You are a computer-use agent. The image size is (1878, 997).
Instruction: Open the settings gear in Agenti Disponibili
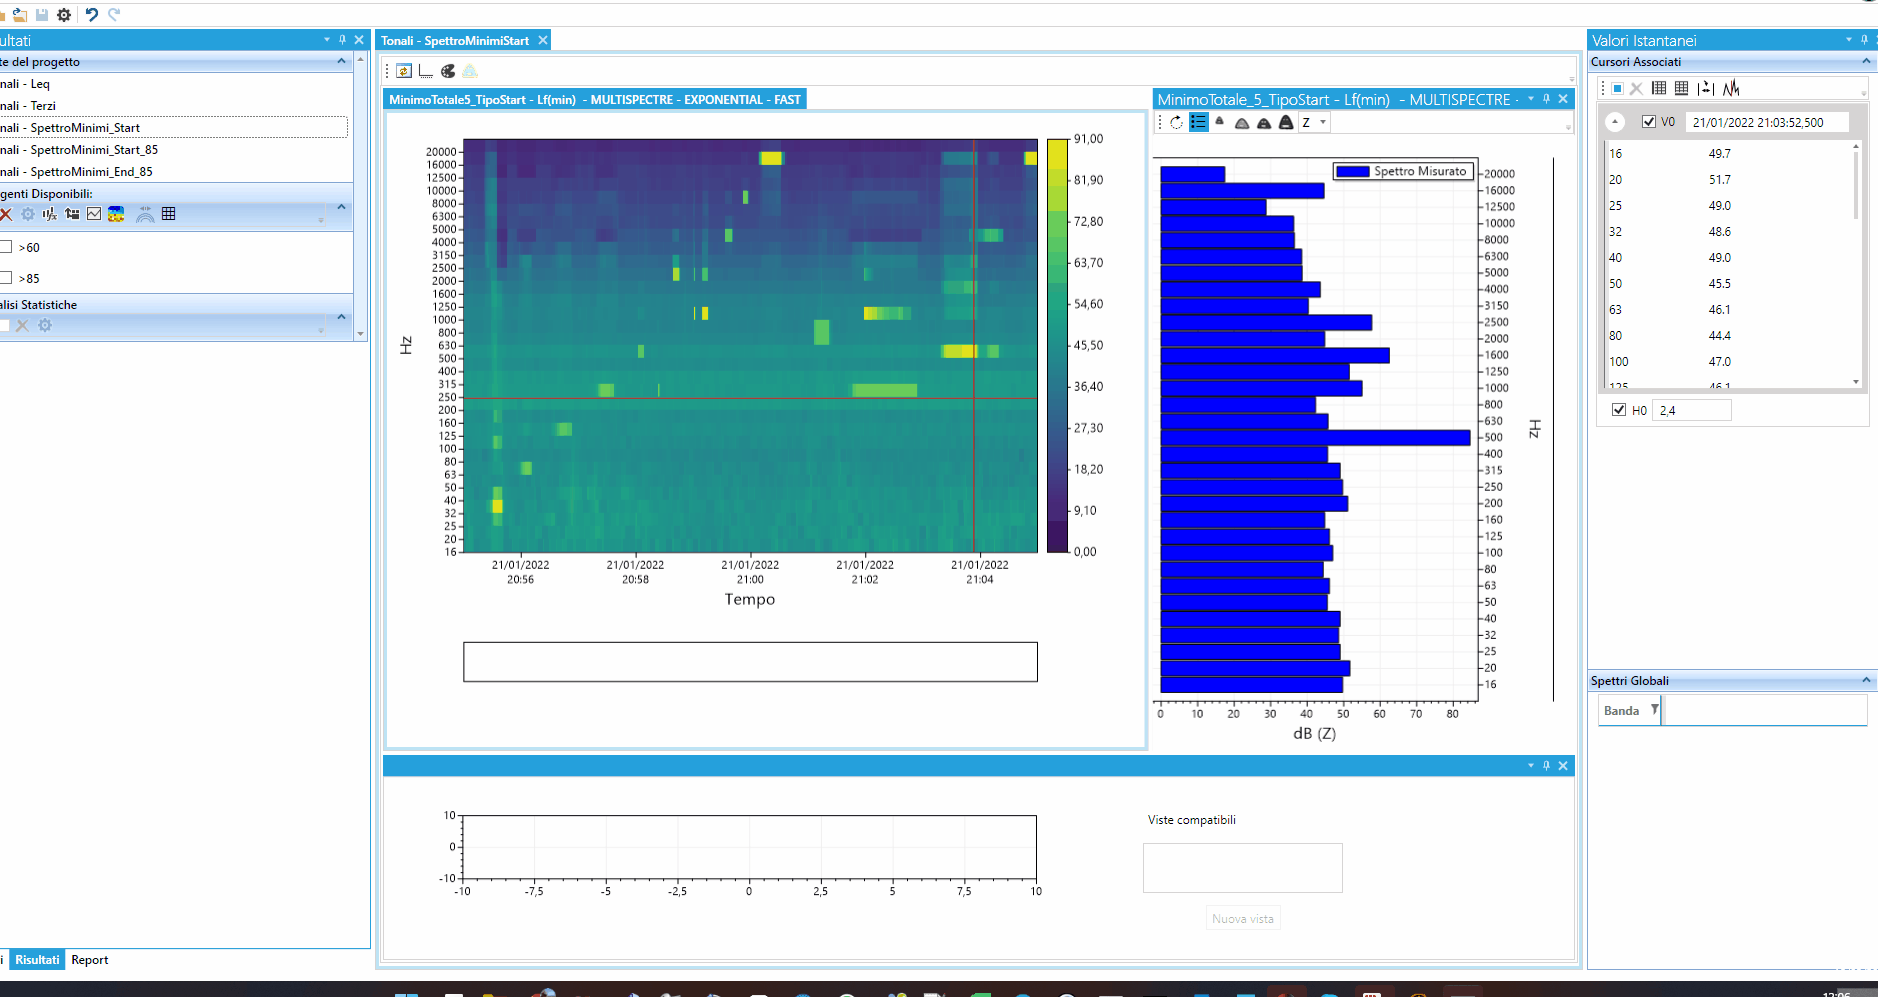pyautogui.click(x=28, y=213)
